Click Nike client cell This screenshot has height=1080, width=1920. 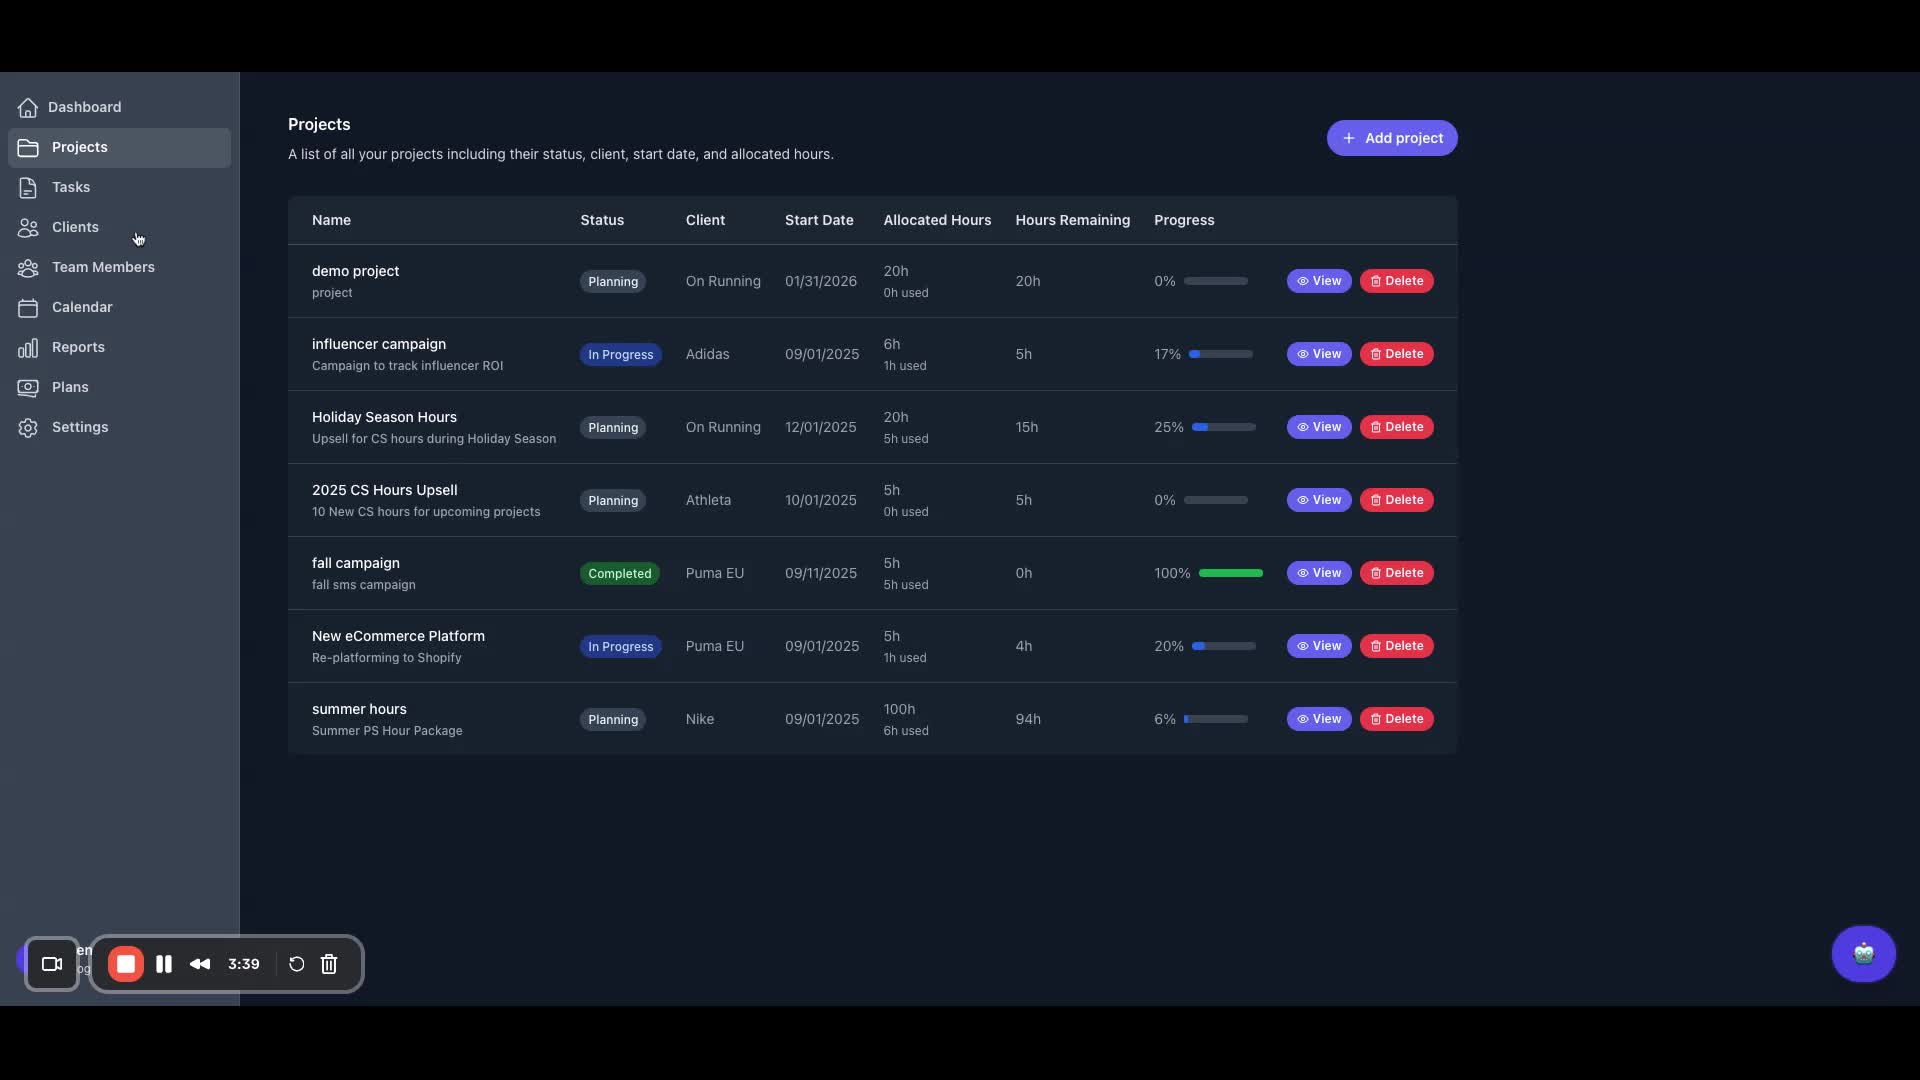[700, 719]
